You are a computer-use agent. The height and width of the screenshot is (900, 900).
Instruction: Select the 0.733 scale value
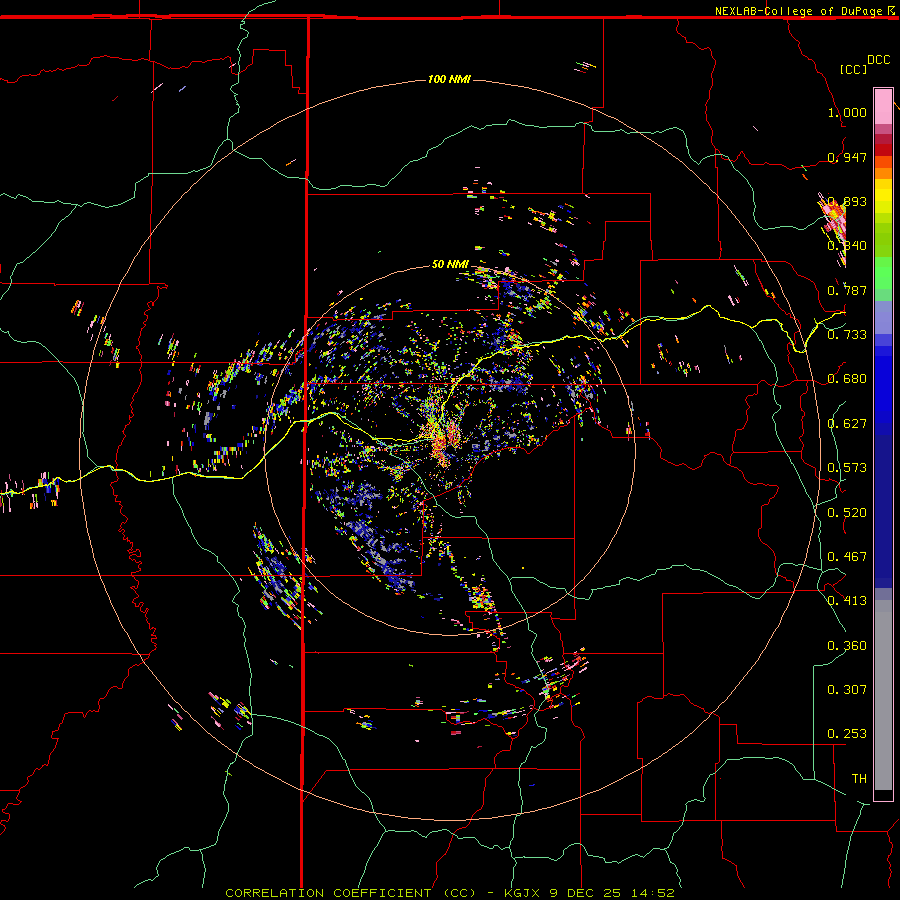pos(847,335)
